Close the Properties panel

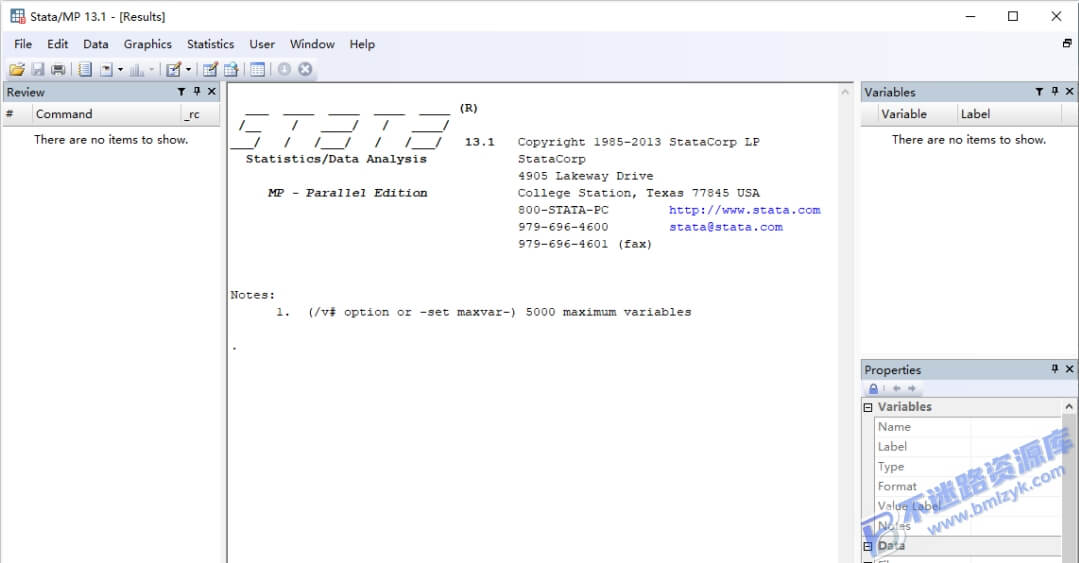click(1069, 370)
